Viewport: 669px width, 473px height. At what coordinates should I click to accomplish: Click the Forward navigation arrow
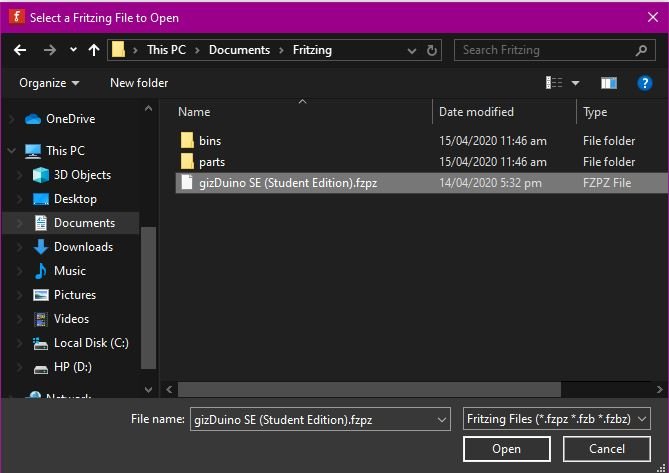pyautogui.click(x=50, y=50)
